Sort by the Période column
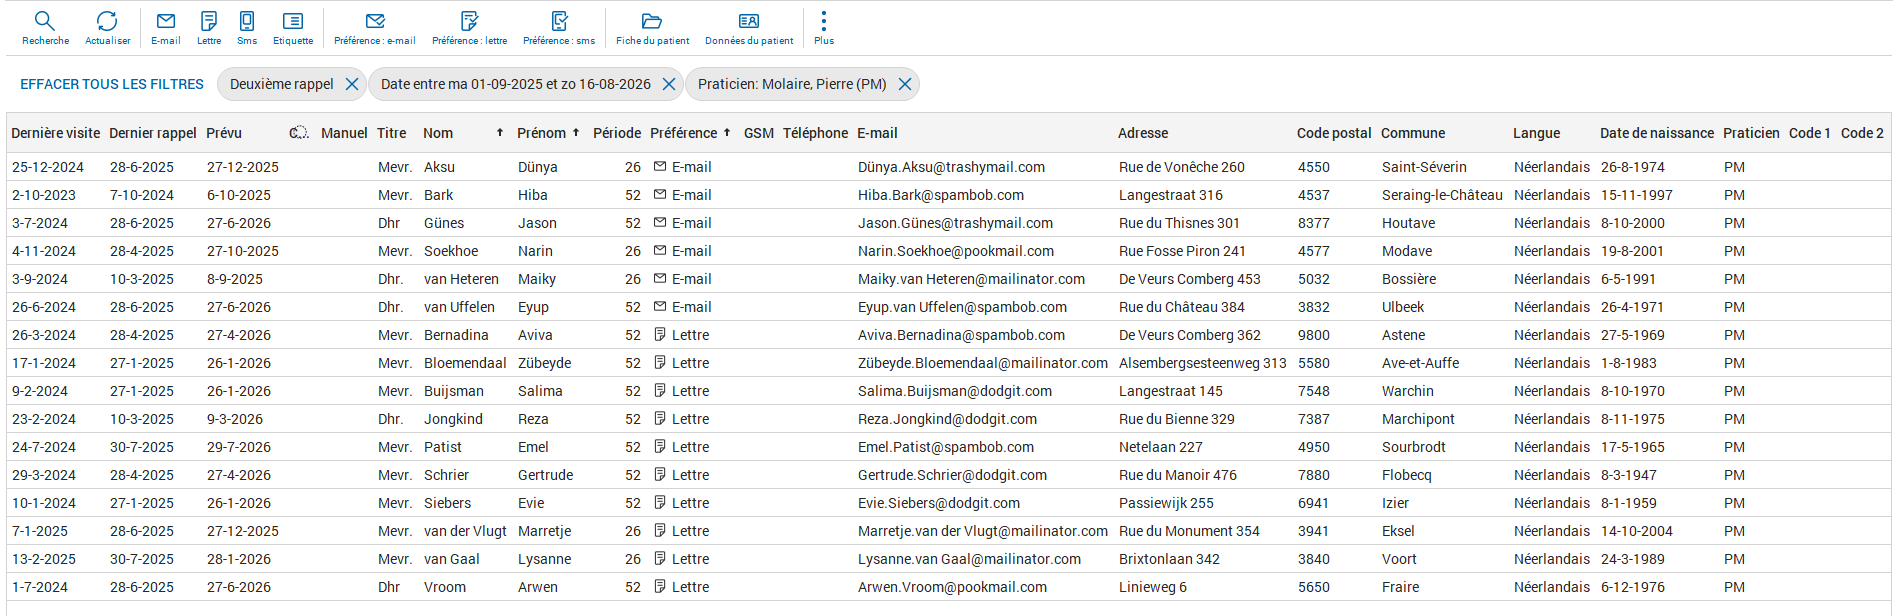Image resolution: width=1901 pixels, height=616 pixels. coord(617,133)
